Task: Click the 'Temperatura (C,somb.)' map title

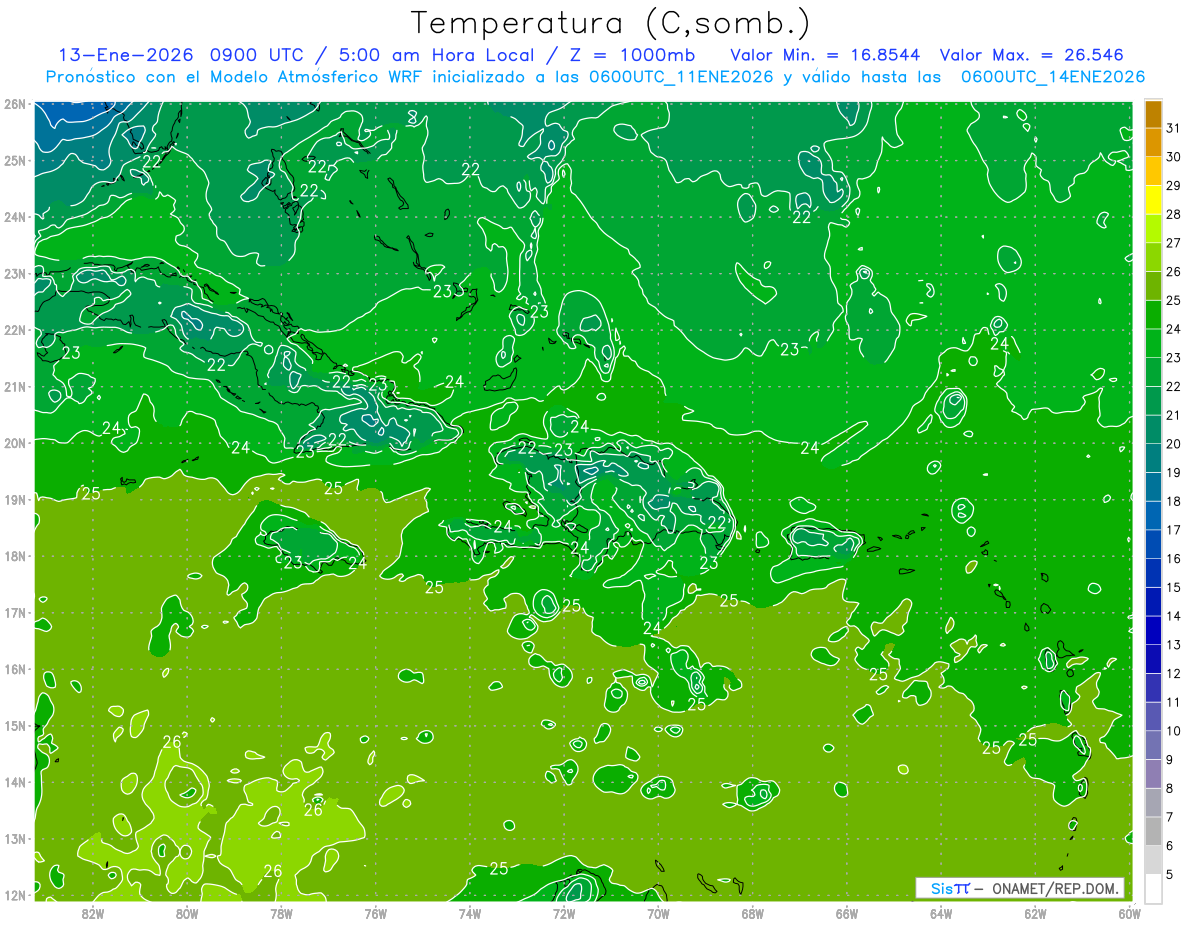Action: click(611, 24)
